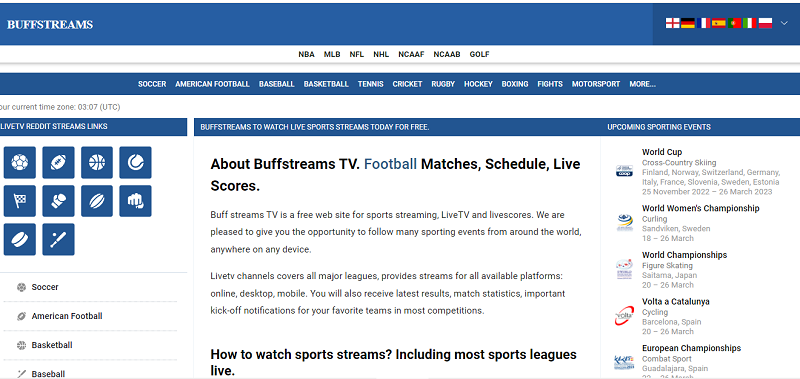Select SOCCER in the blue navigation bar
Image resolution: width=800 pixels, height=379 pixels.
coord(152,84)
